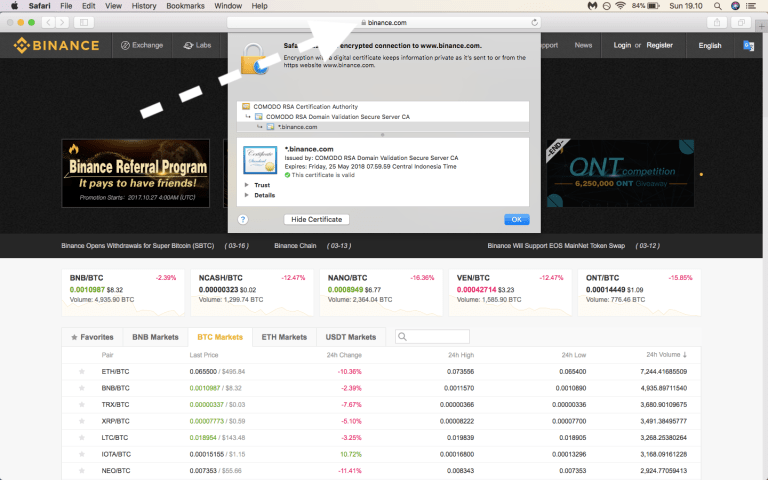Open Spotlight search icon
Viewport: 768px width, 480px height.
(718, 6)
